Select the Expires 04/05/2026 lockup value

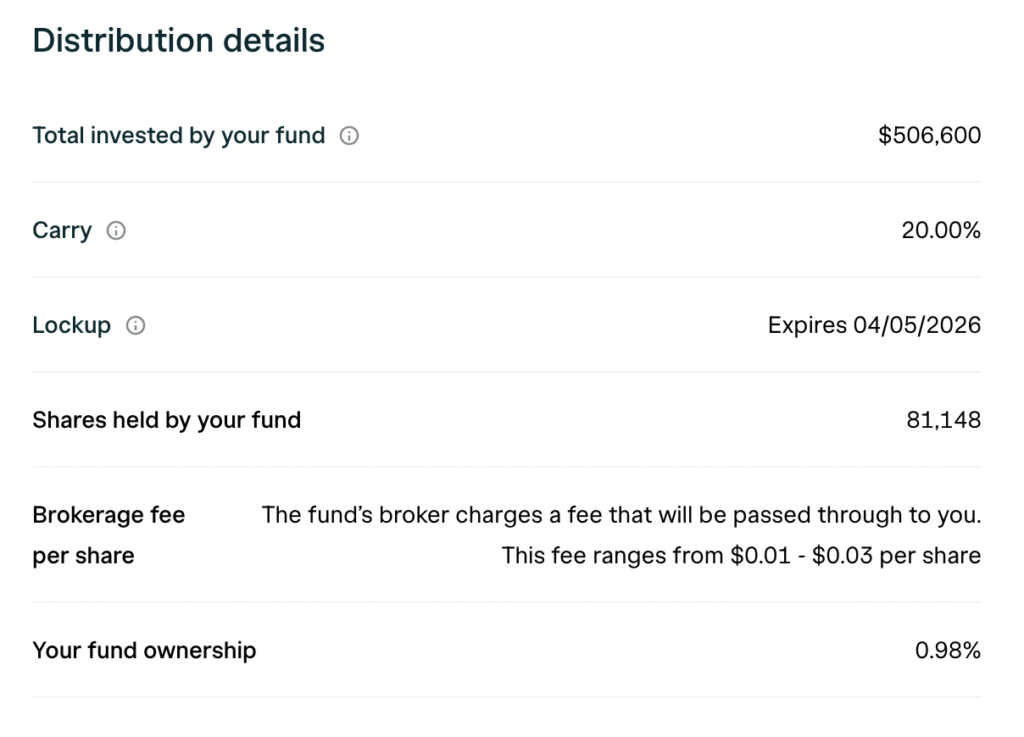(x=874, y=325)
